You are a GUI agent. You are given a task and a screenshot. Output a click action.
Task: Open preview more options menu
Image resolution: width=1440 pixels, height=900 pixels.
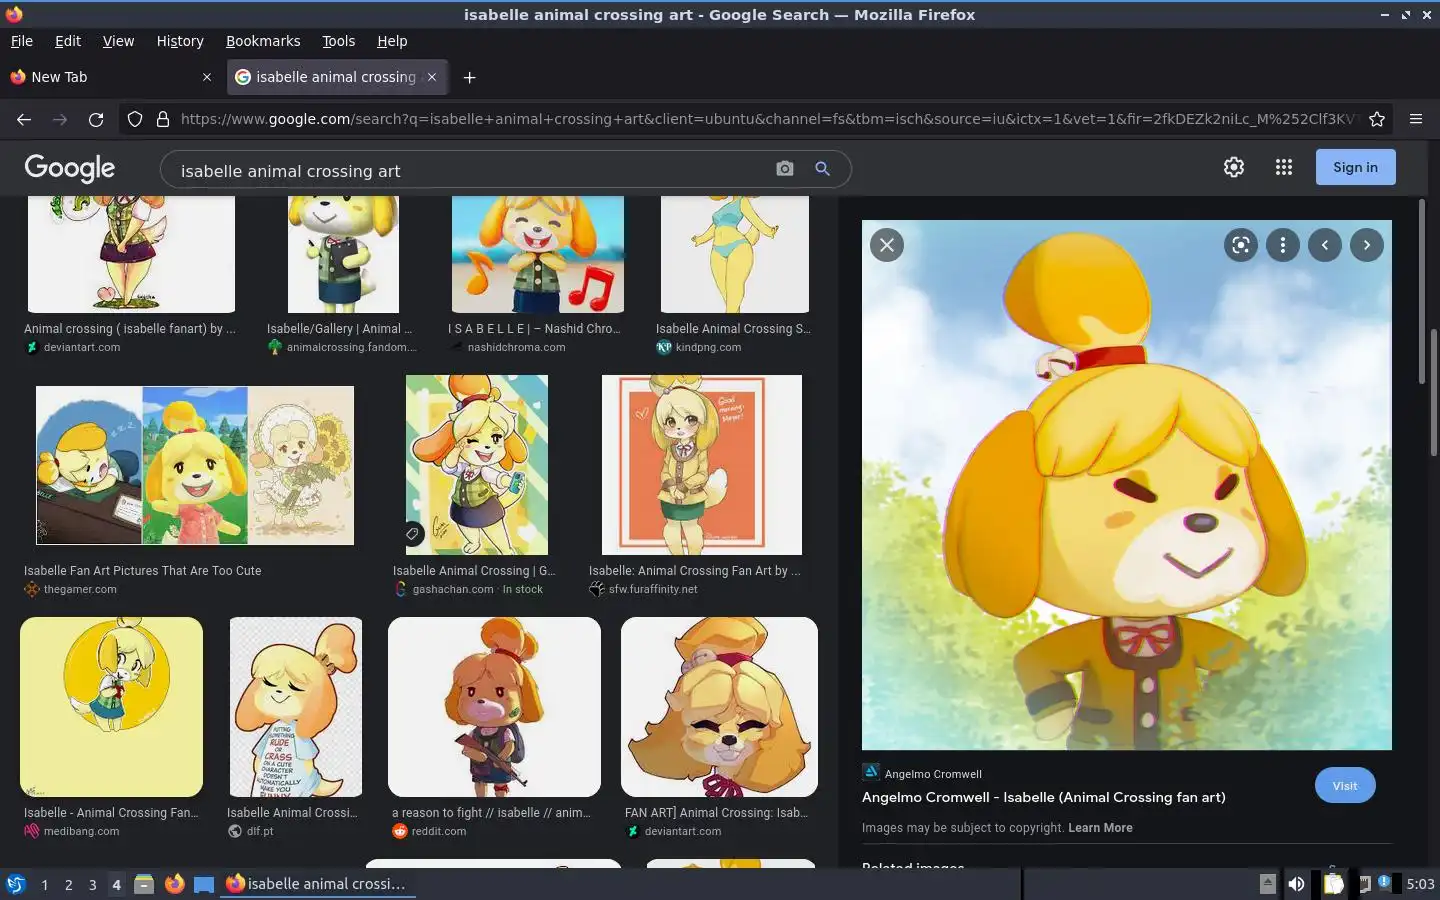pos(1283,245)
